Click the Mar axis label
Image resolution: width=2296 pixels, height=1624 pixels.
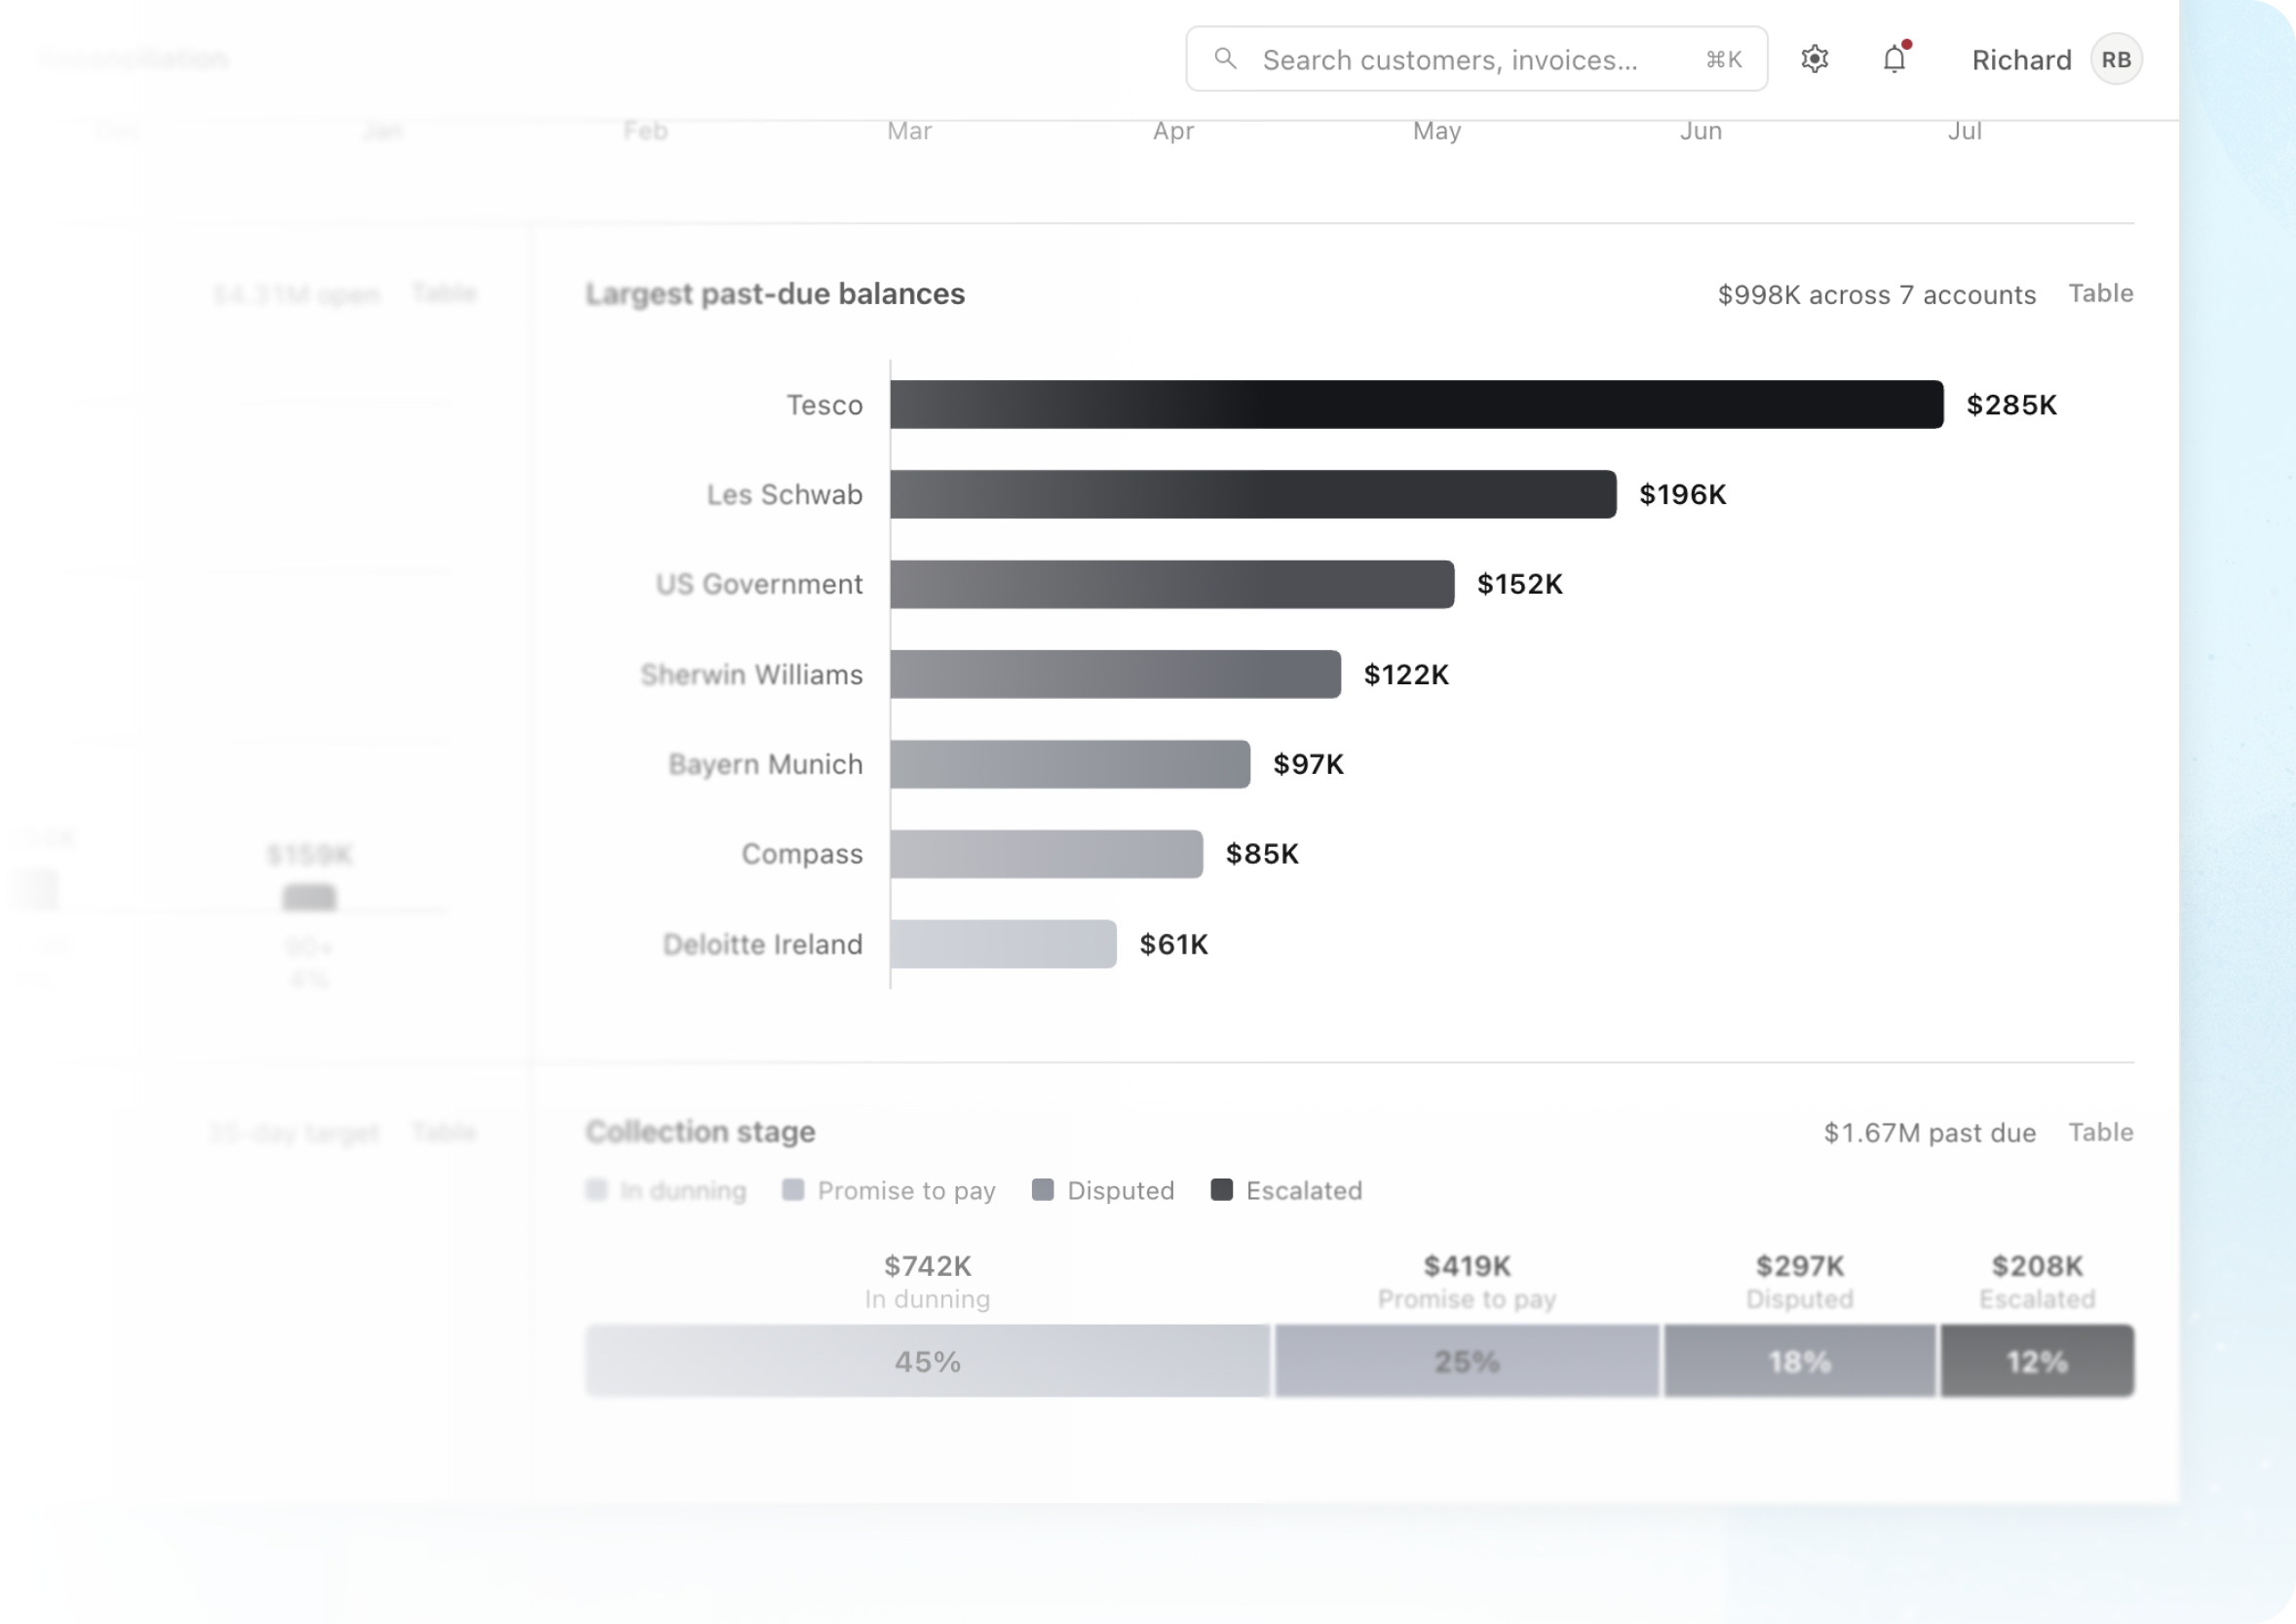(909, 131)
